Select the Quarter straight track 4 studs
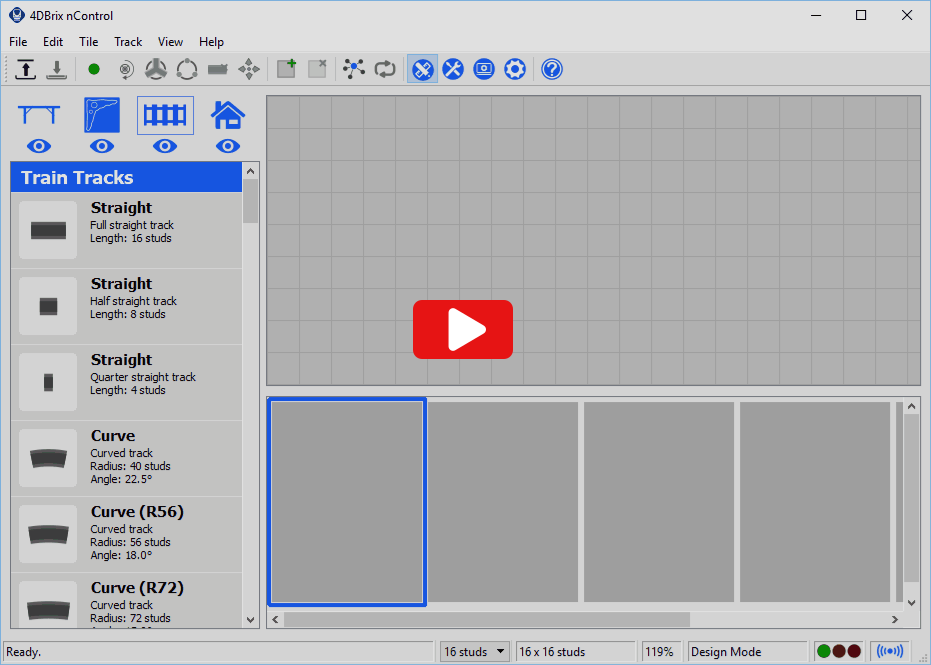The height and width of the screenshot is (665, 931). (126, 382)
